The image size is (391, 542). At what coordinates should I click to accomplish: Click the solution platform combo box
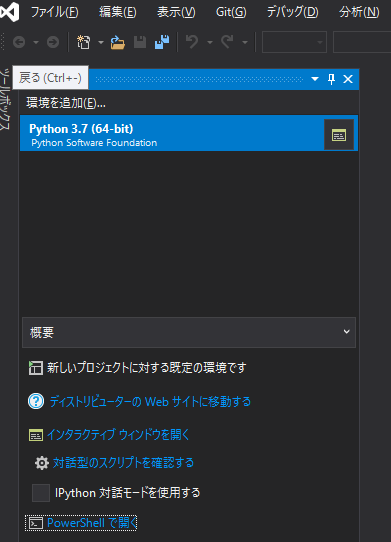click(x=362, y=42)
